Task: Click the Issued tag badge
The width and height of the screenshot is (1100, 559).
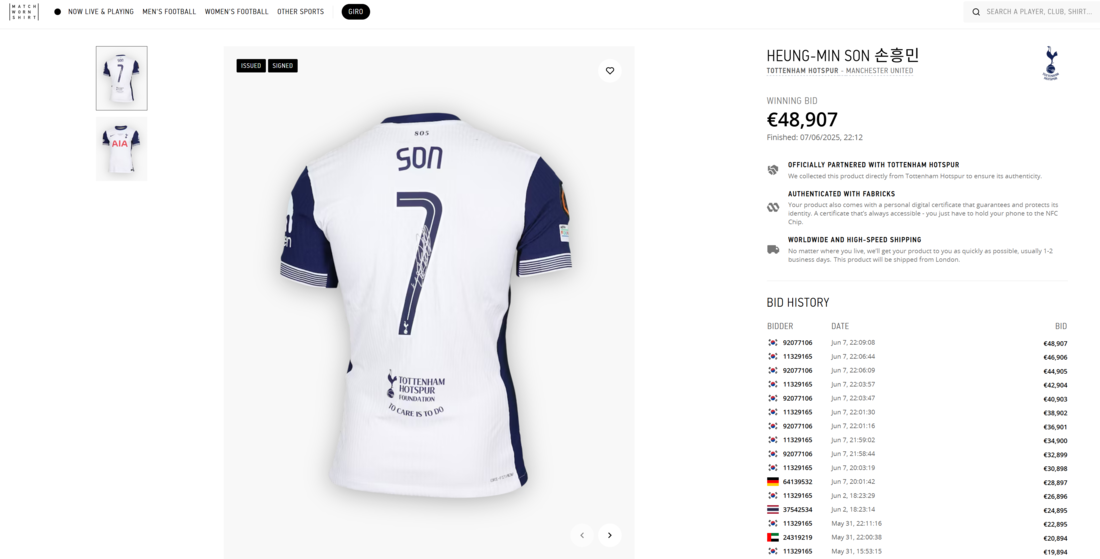Action: click(251, 66)
